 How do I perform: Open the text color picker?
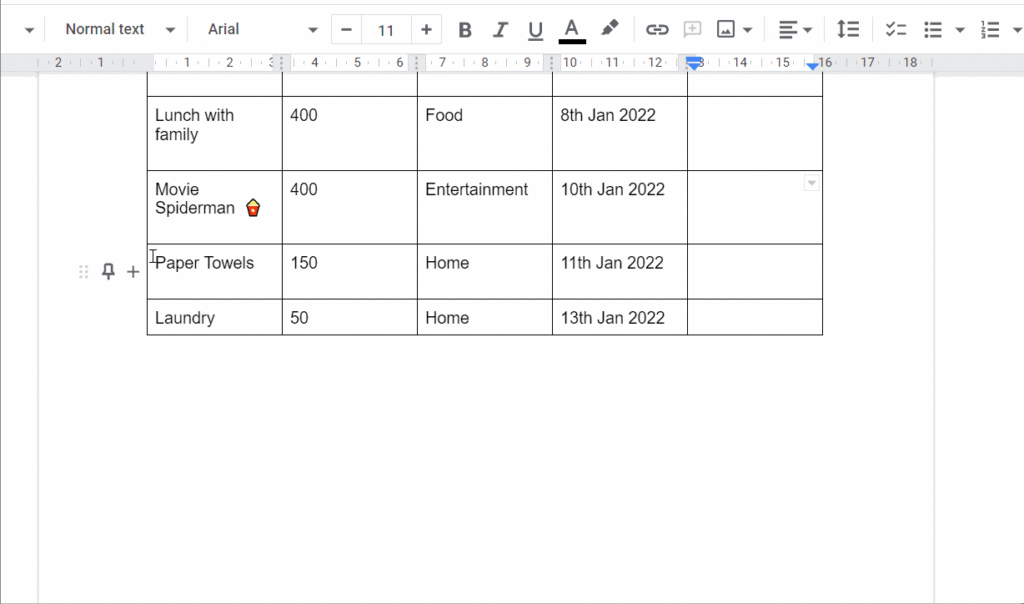click(571, 29)
